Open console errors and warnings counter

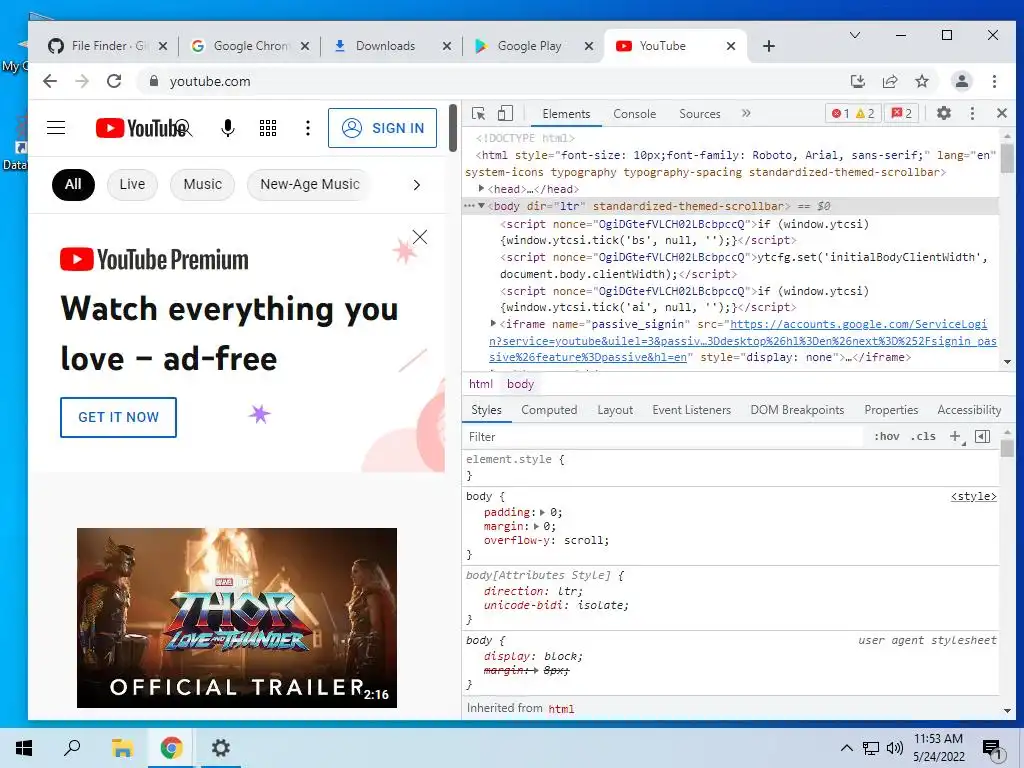[x=852, y=114]
